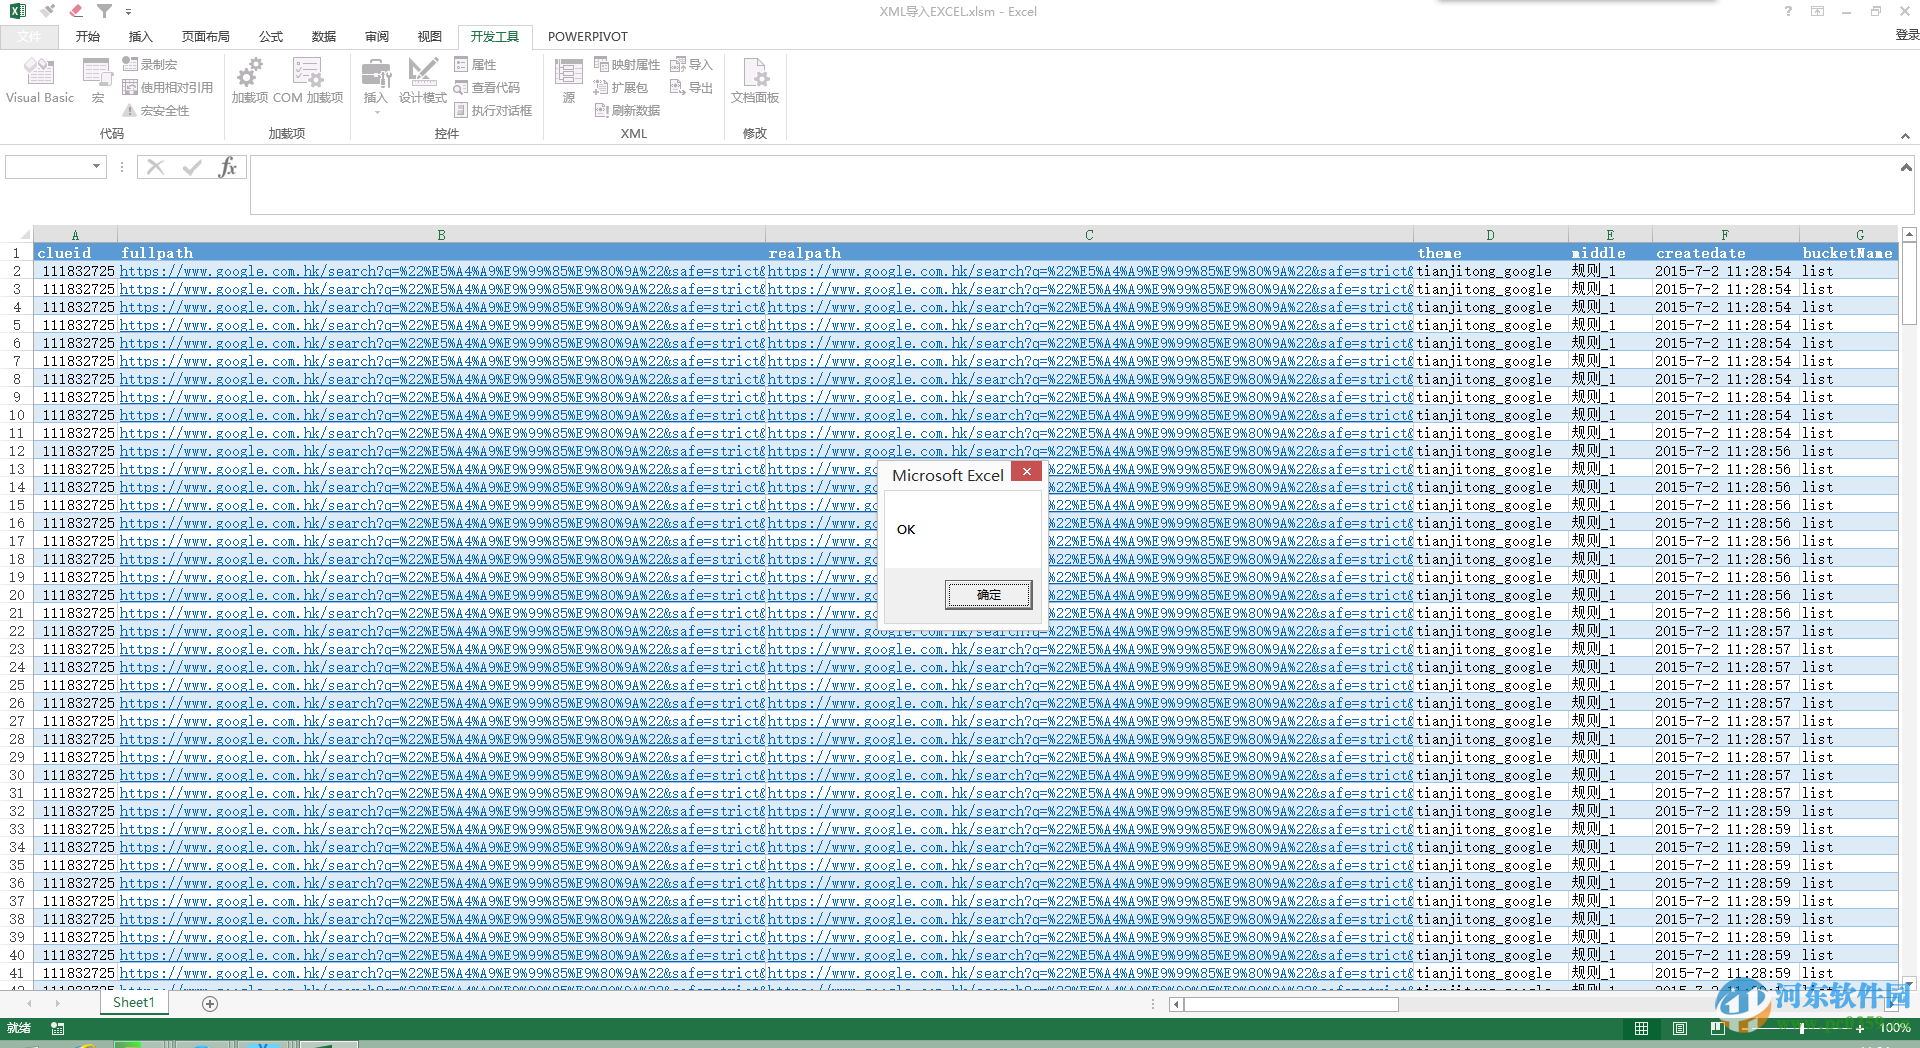This screenshot has width=1920, height=1048.
Task: Switch to Page Layout view in status bar
Action: (1680, 1028)
